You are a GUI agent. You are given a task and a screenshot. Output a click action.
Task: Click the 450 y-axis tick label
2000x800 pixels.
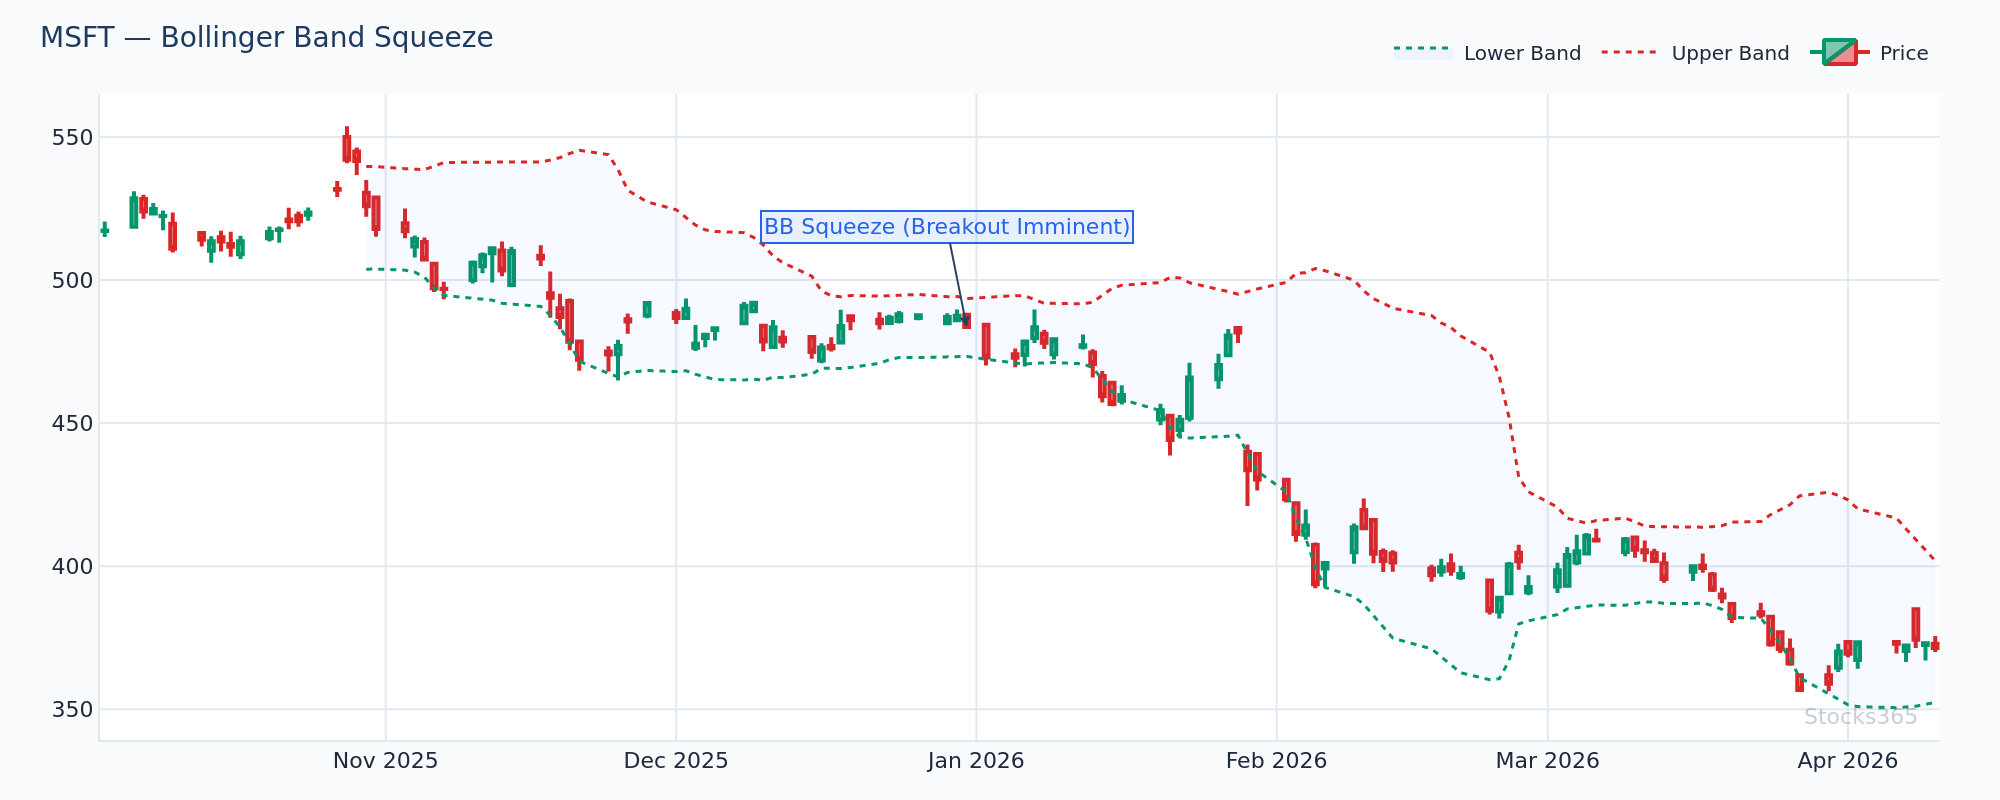[72, 424]
